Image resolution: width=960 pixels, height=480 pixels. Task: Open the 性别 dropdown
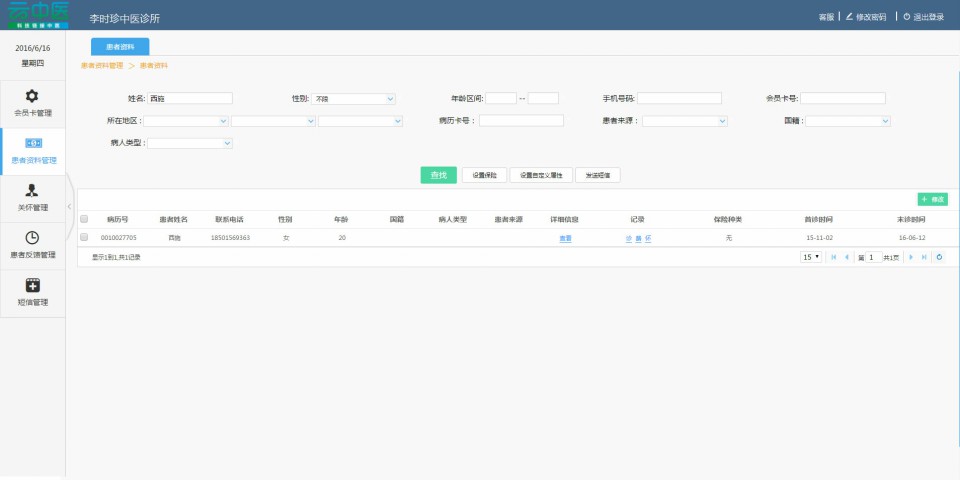354,99
